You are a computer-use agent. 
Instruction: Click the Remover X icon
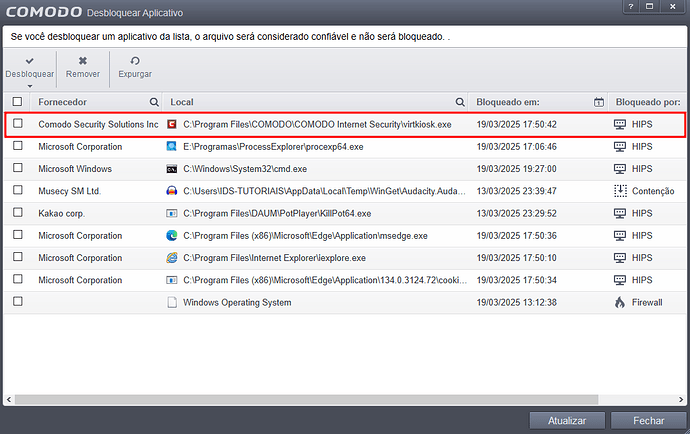[x=83, y=61]
